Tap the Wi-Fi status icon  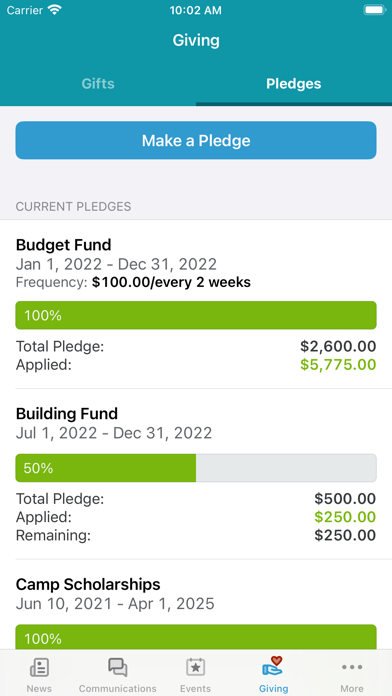(55, 10)
